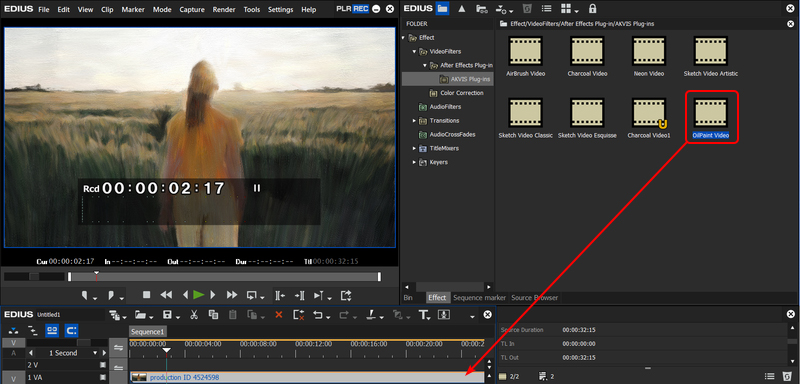The height and width of the screenshot is (384, 800).
Task: Click the Paste clipboard icon
Action: pos(233,315)
